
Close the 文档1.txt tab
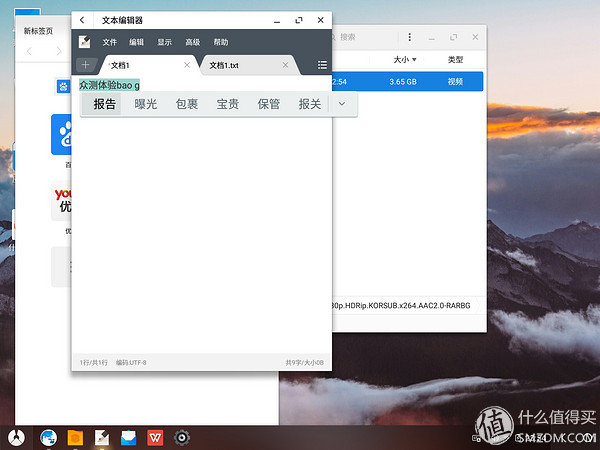coord(285,65)
